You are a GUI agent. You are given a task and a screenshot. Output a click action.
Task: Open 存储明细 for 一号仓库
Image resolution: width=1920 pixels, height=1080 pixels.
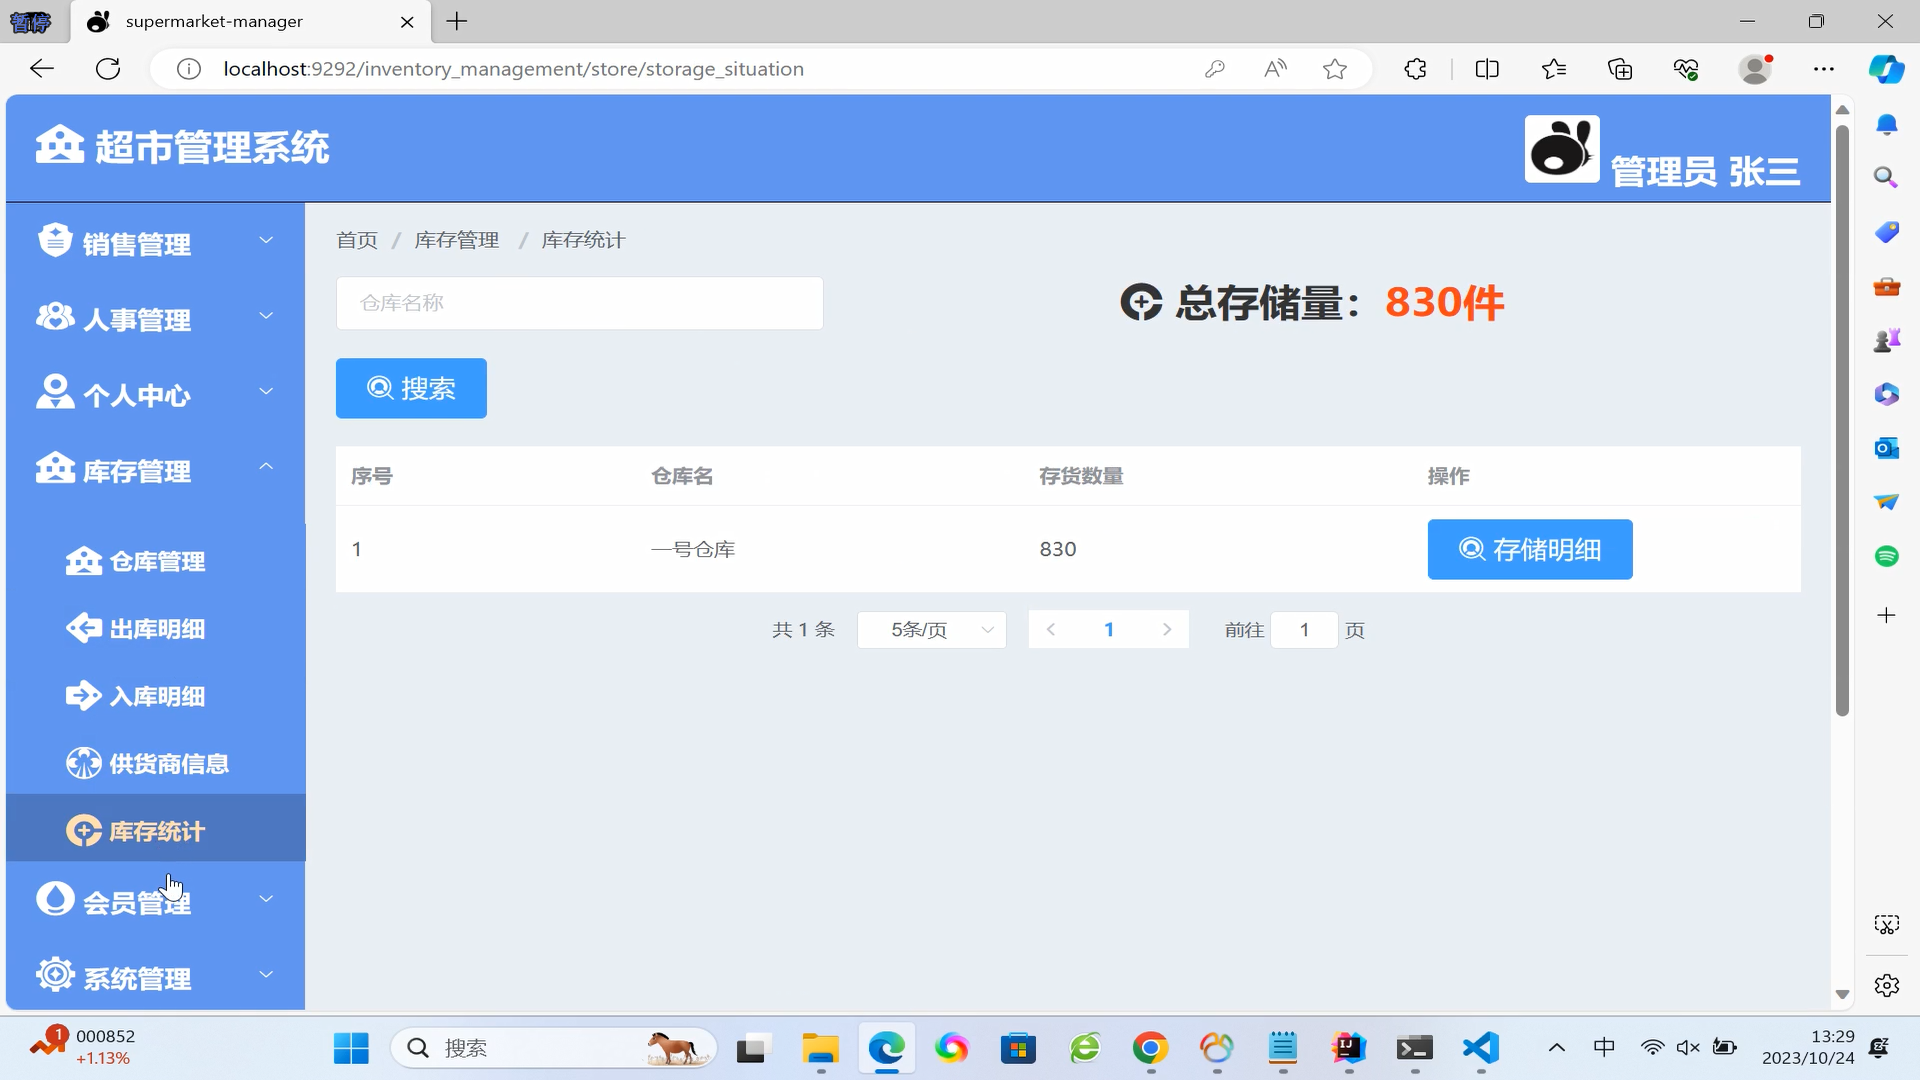(x=1529, y=549)
